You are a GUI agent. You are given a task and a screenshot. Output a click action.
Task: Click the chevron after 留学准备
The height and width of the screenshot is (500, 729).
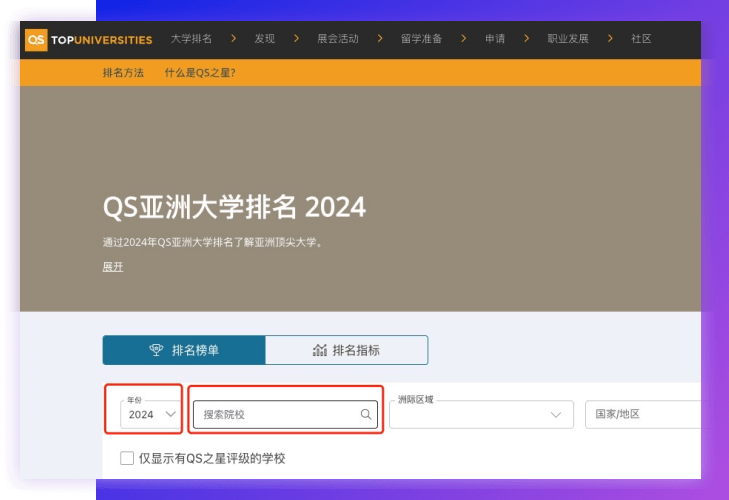(x=463, y=39)
